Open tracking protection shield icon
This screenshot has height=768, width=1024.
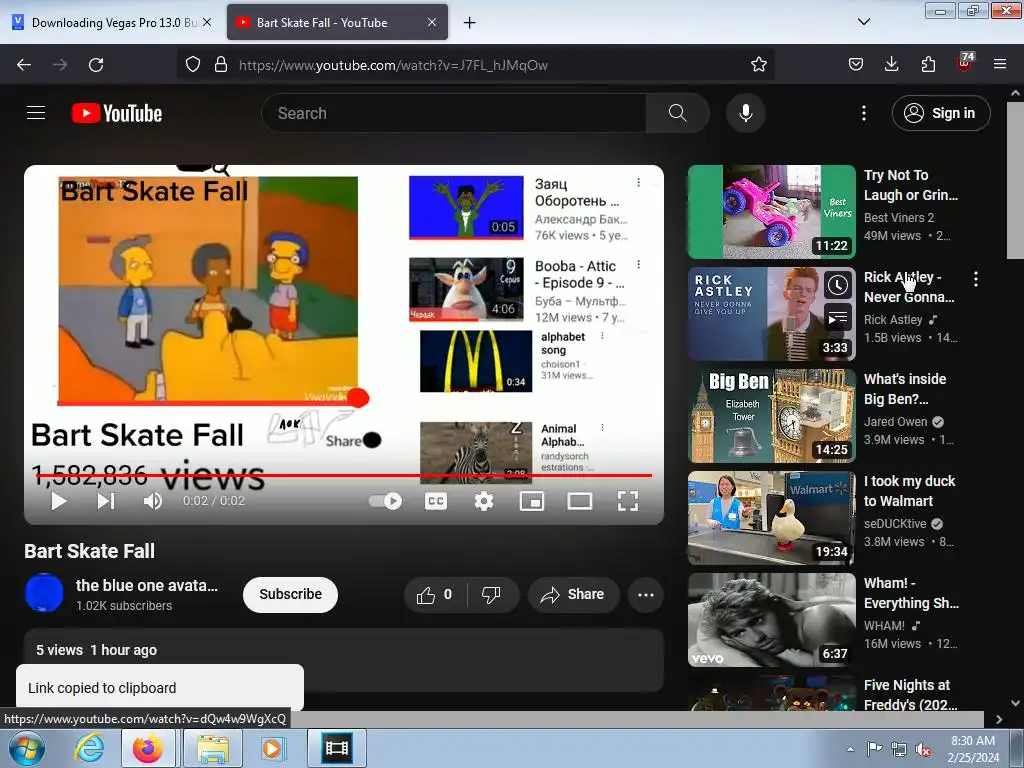[x=193, y=65]
